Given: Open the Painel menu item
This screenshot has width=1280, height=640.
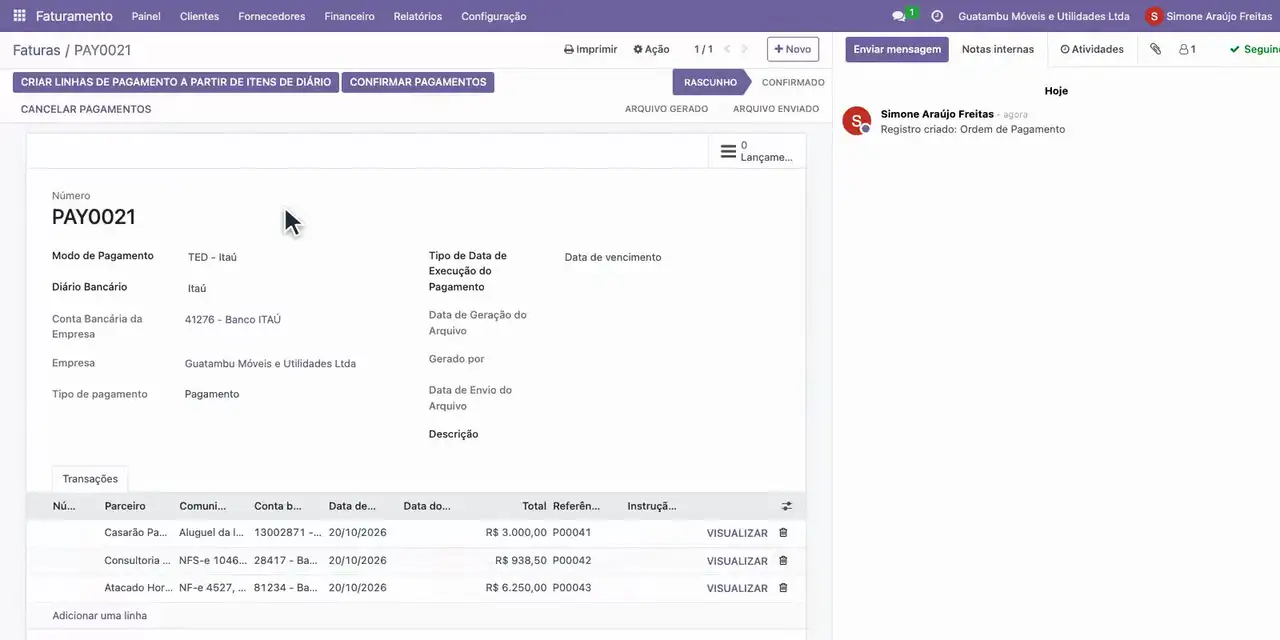Looking at the screenshot, I should (146, 16).
